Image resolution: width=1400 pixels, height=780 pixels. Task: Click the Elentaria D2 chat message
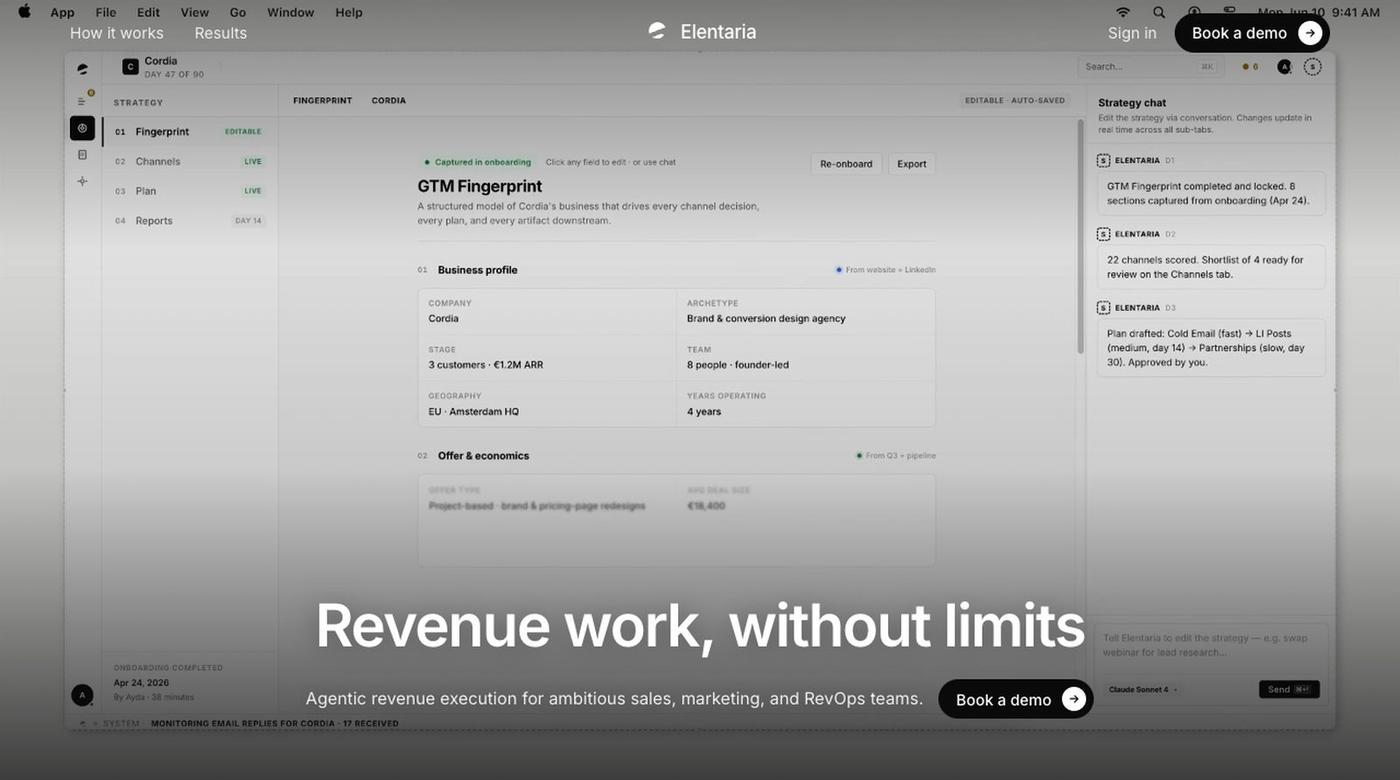pyautogui.click(x=1211, y=267)
